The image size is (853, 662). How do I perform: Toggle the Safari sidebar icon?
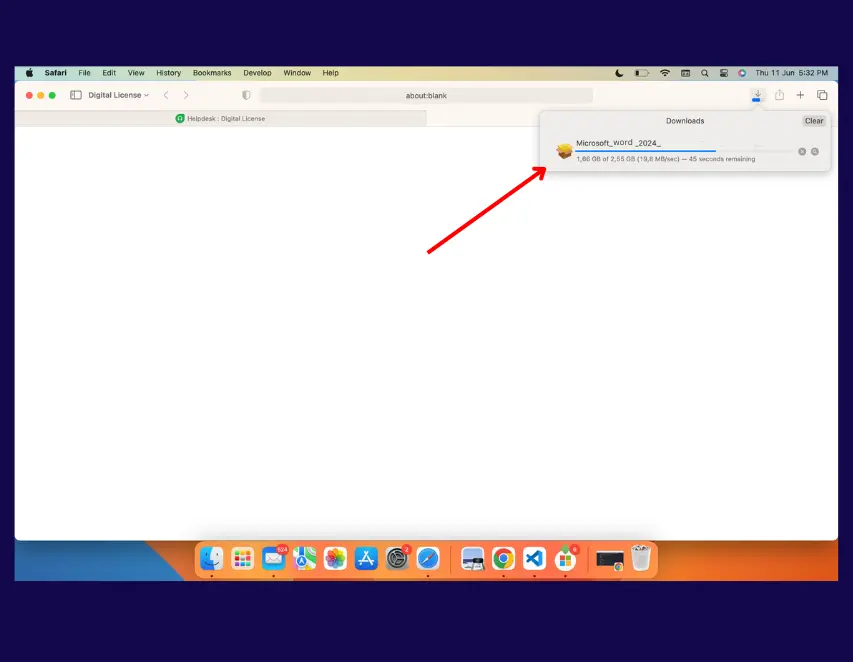click(x=76, y=95)
